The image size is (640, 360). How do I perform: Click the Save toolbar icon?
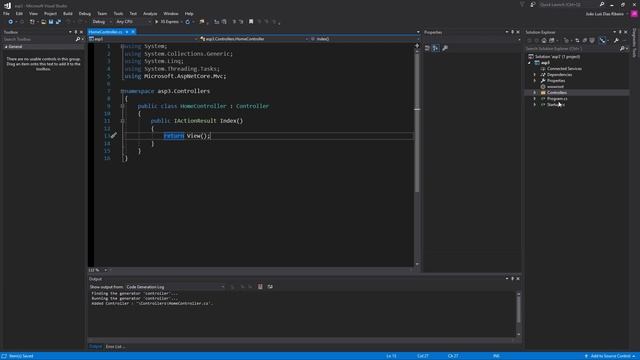point(51,22)
